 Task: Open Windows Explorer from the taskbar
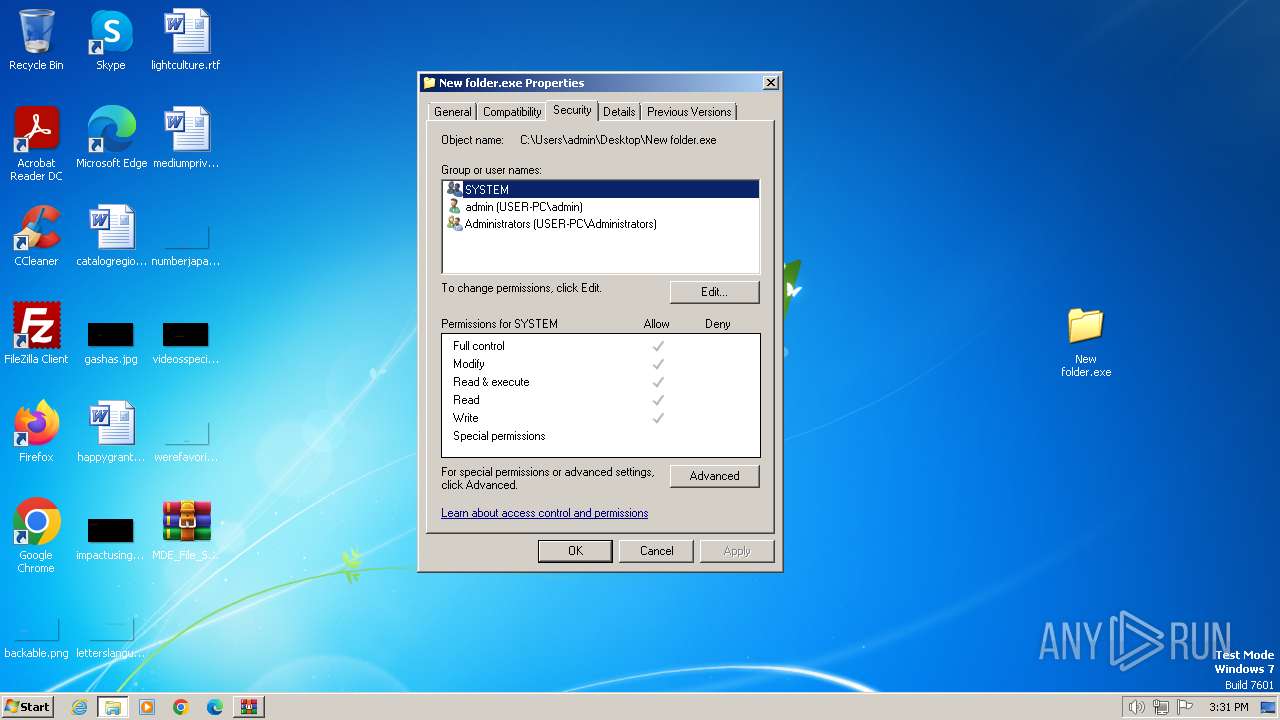(x=113, y=707)
